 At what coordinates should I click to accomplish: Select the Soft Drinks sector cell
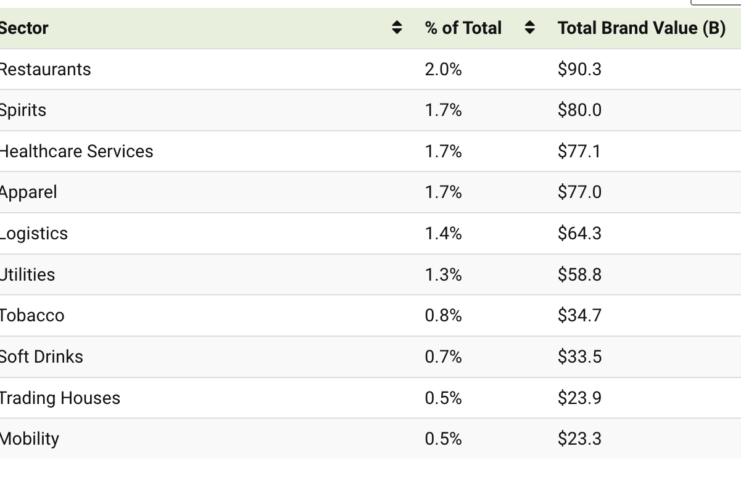click(x=41, y=356)
